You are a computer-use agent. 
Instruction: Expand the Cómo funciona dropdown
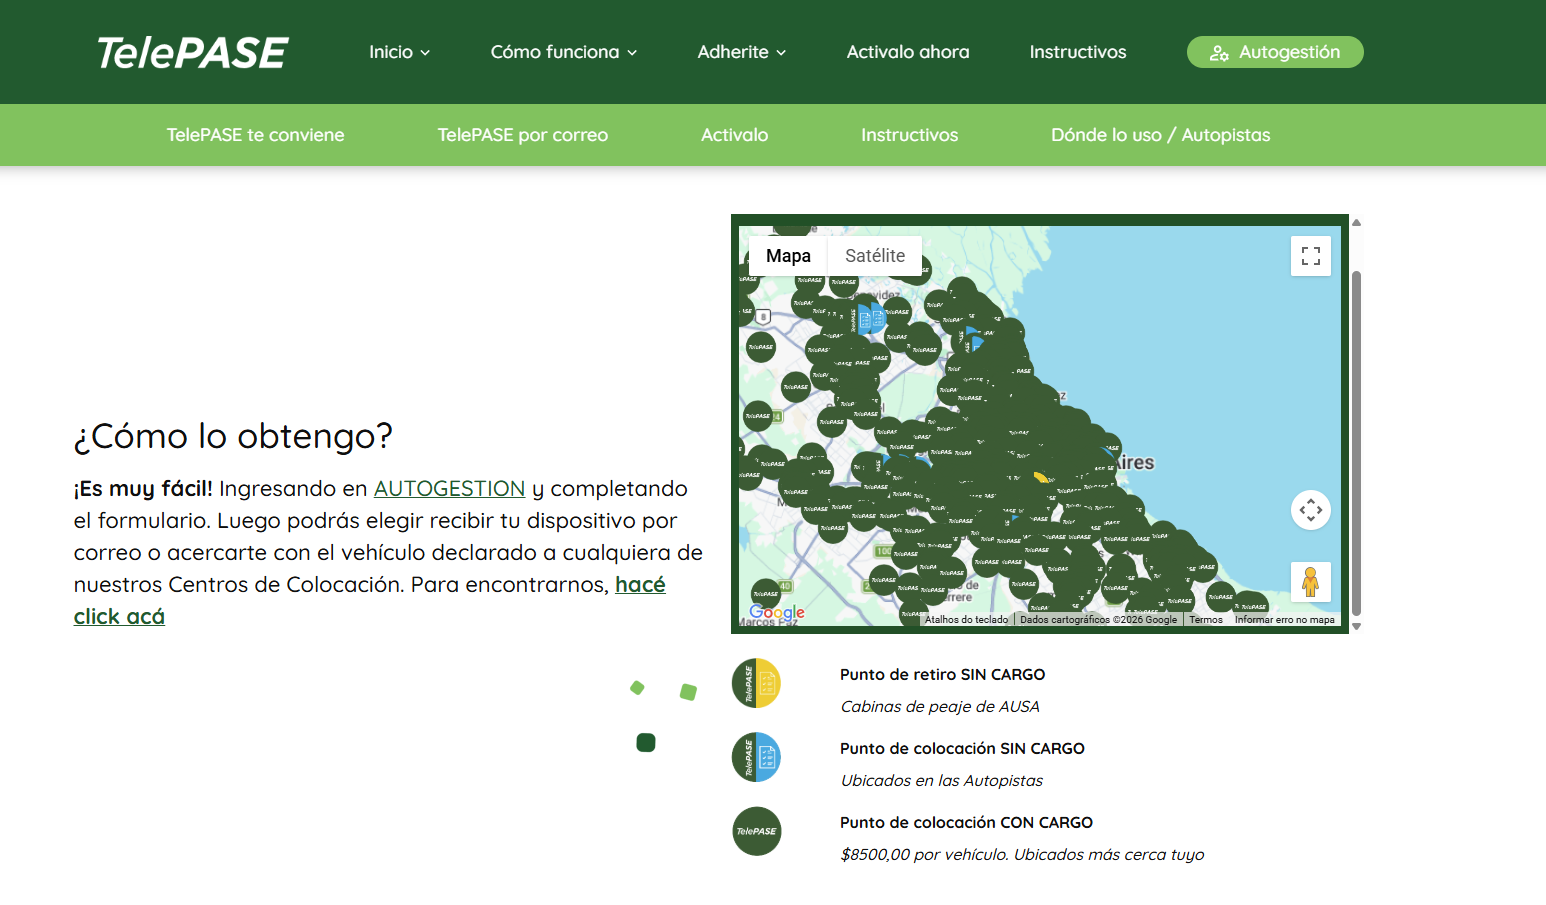(564, 52)
